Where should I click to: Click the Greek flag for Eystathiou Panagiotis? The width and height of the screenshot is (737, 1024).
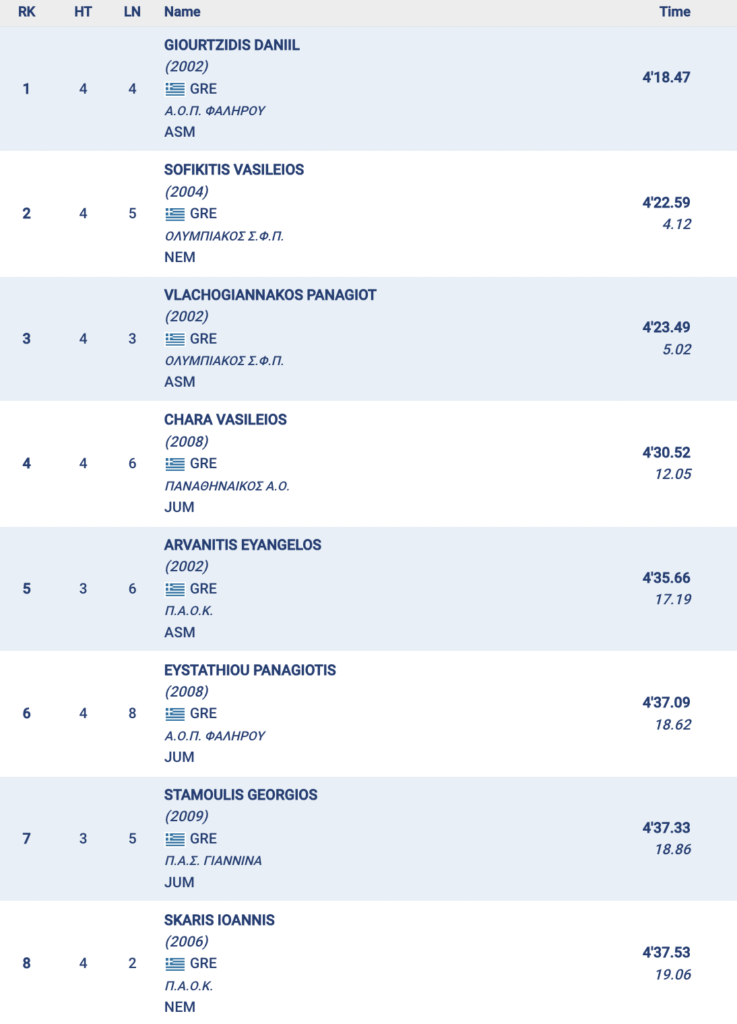[x=175, y=714]
